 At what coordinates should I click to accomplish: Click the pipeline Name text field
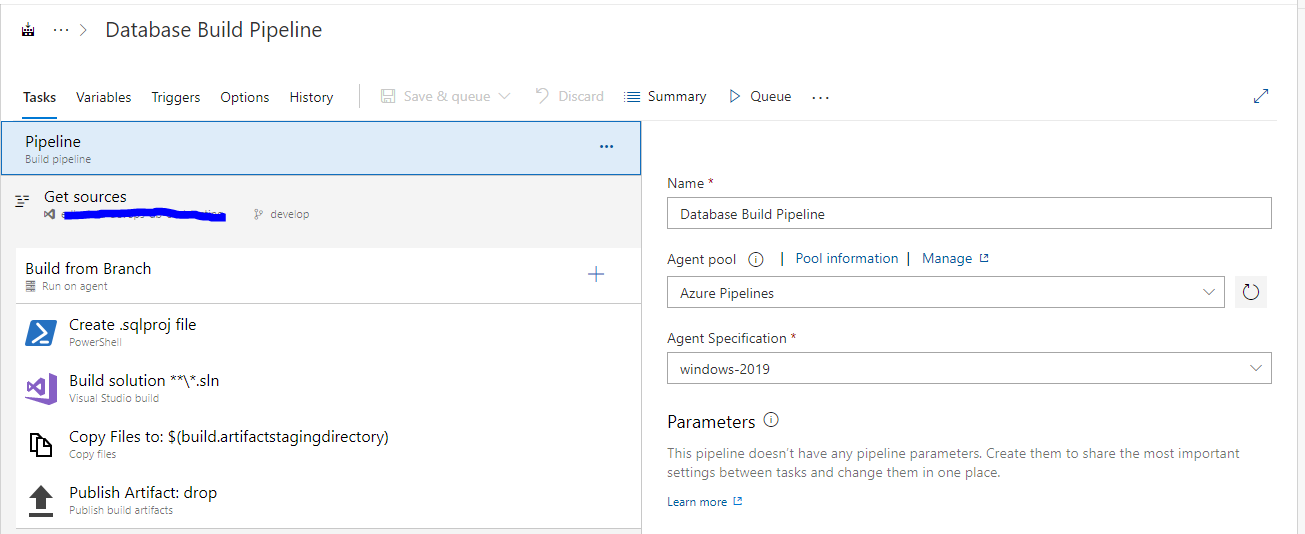pyautogui.click(x=969, y=214)
